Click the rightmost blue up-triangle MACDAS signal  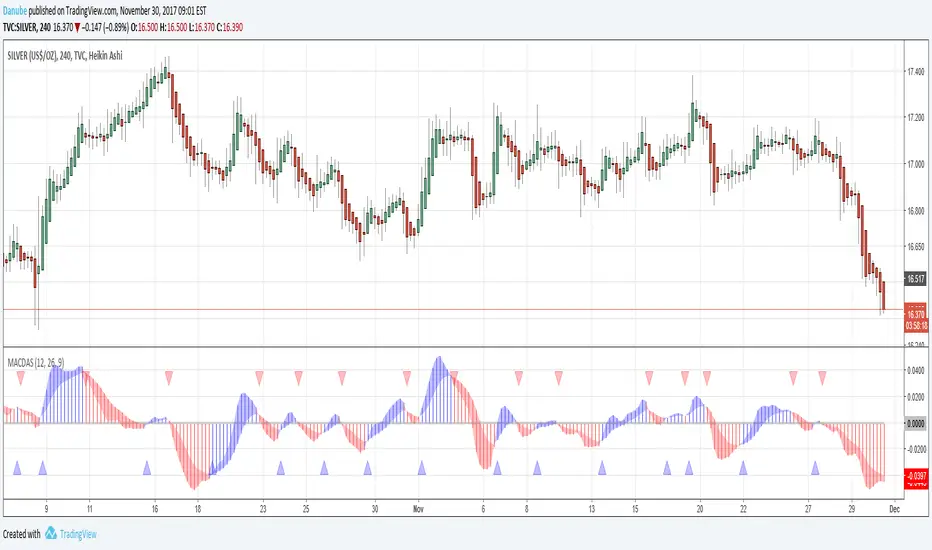tap(816, 467)
